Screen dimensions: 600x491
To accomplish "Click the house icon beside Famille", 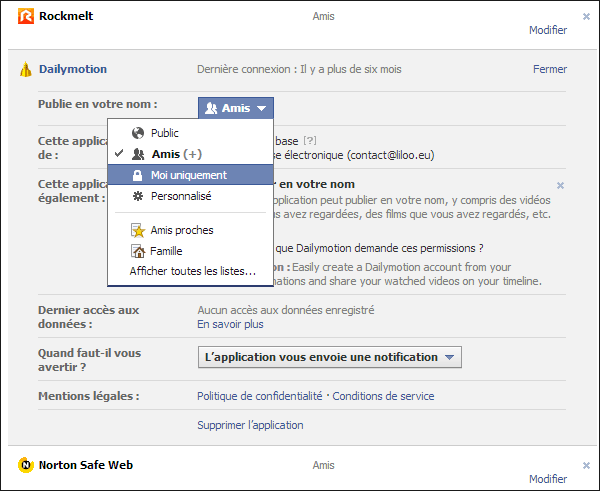I will pos(138,251).
